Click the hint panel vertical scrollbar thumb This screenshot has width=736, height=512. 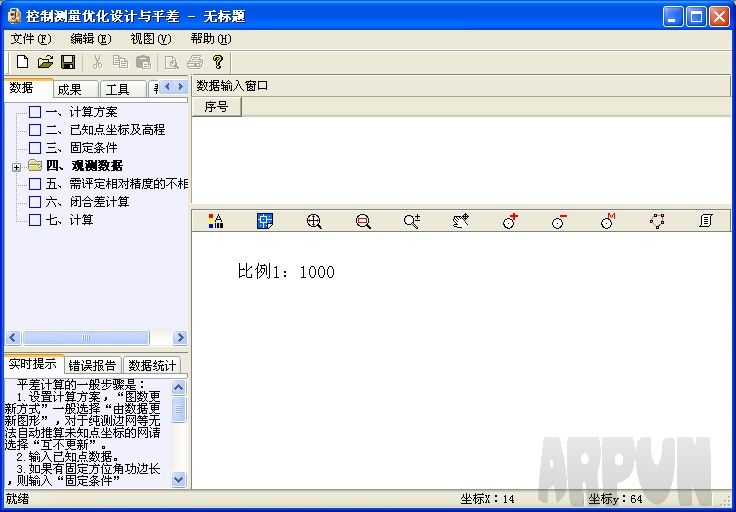pyautogui.click(x=179, y=409)
